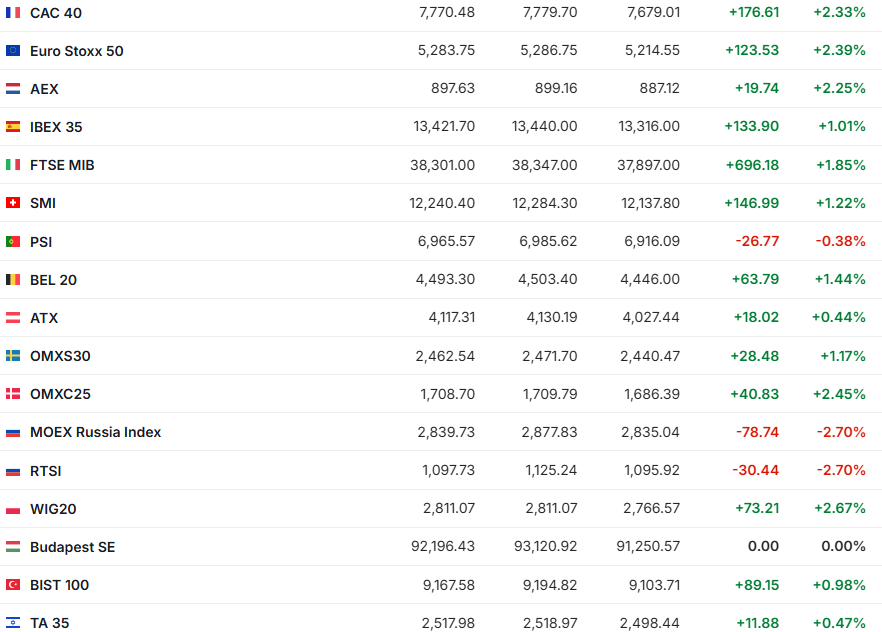This screenshot has height=632, width=882.
Task: Open the Euro Stoxx 50 index link
Action: tap(77, 51)
